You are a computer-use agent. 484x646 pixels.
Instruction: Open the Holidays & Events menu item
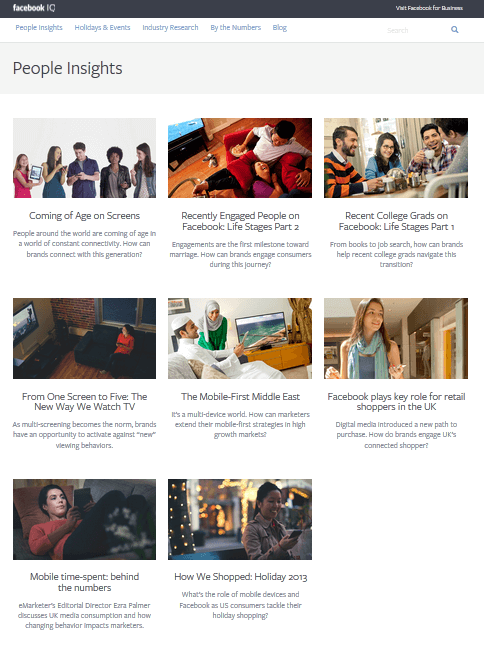[102, 28]
